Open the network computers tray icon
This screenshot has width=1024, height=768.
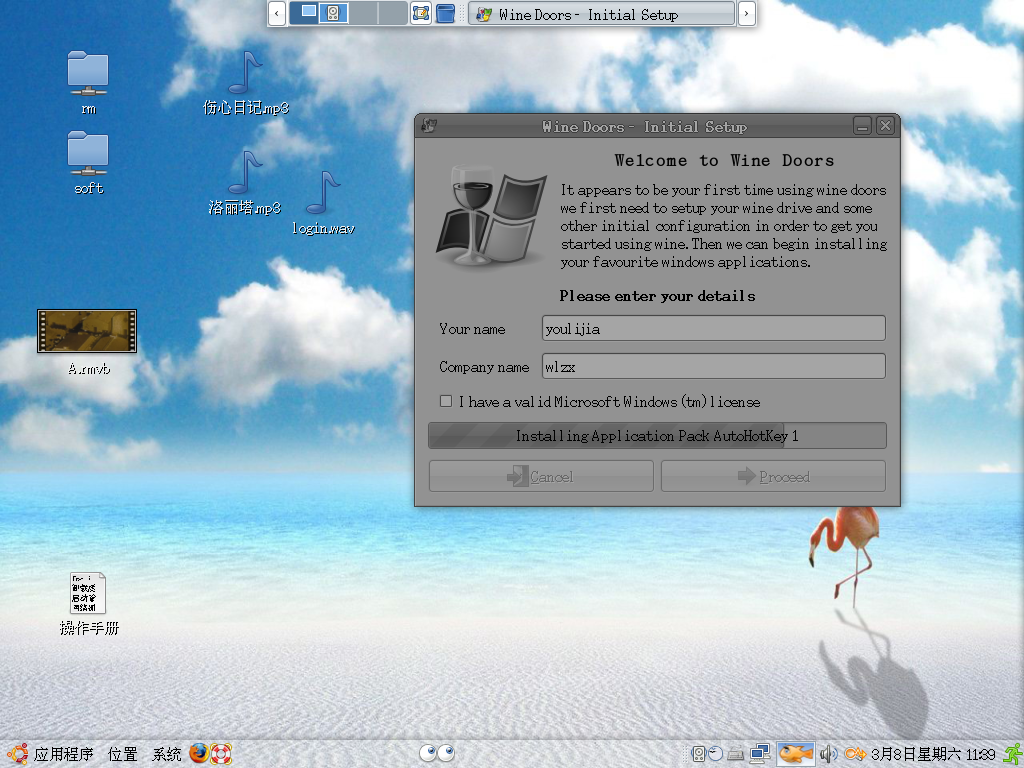click(x=760, y=754)
